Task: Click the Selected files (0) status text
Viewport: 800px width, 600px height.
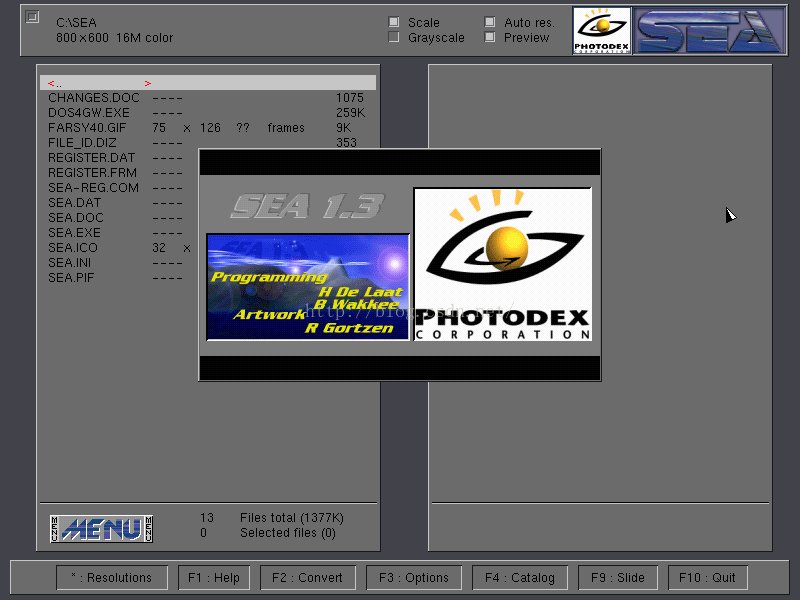Action: (x=288, y=533)
